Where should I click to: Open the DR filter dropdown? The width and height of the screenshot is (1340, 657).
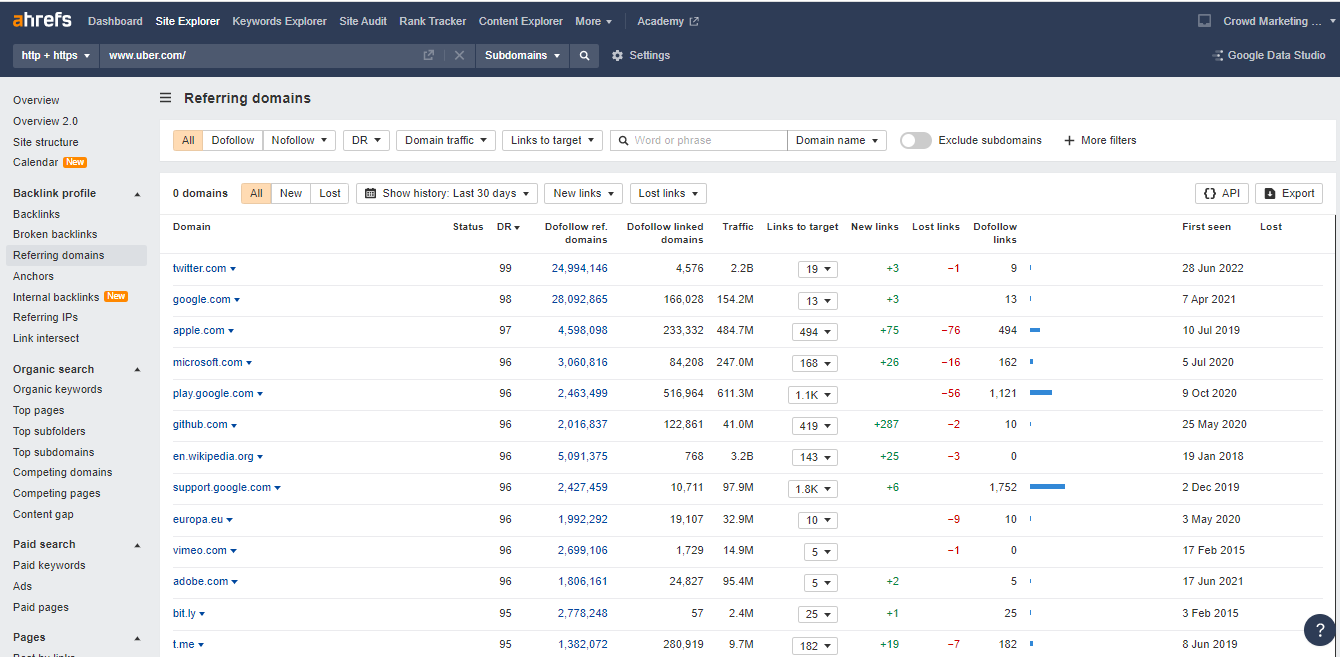(366, 140)
